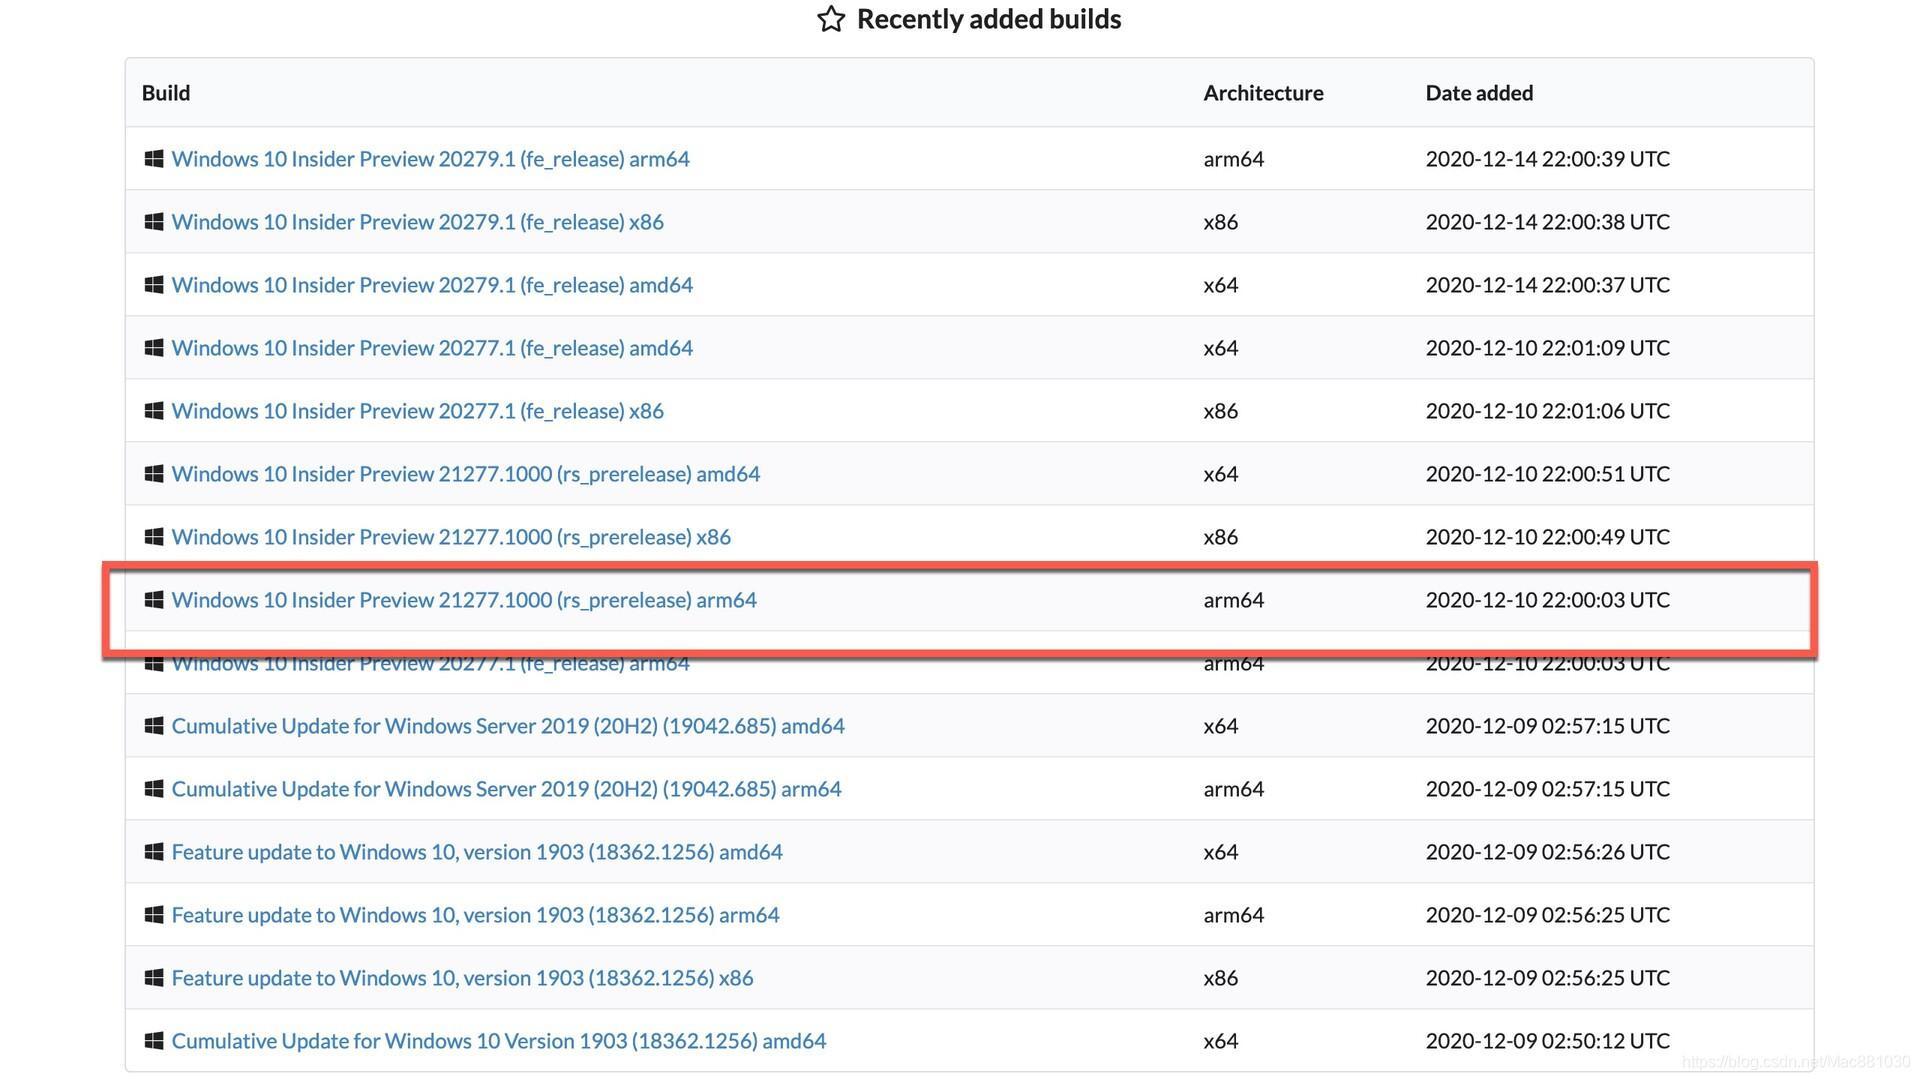Click Windows logo beside Feature update 1903 amd64
Viewport: 1920px width, 1080px height.
[154, 852]
